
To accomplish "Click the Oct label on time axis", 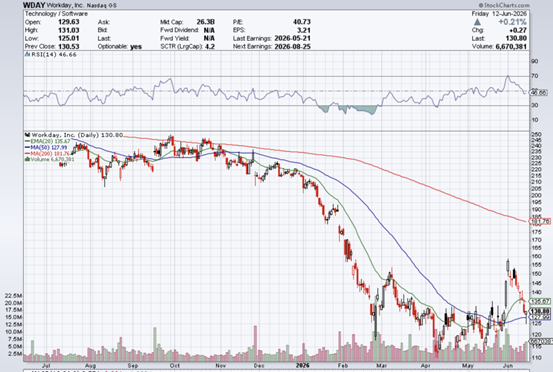I will point(175,366).
